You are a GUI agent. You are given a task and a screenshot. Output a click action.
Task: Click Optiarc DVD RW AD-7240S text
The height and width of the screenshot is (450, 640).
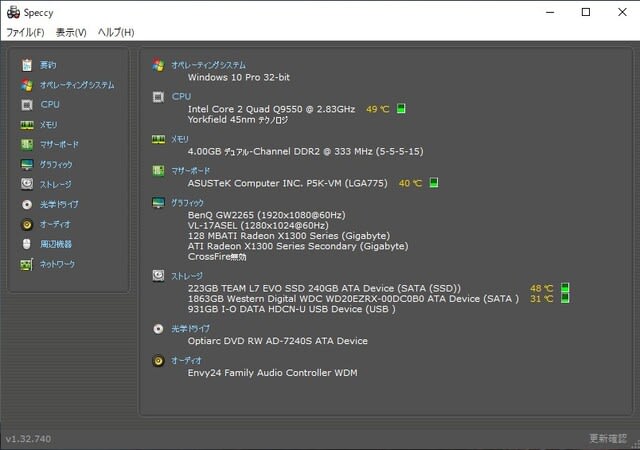(x=278, y=341)
